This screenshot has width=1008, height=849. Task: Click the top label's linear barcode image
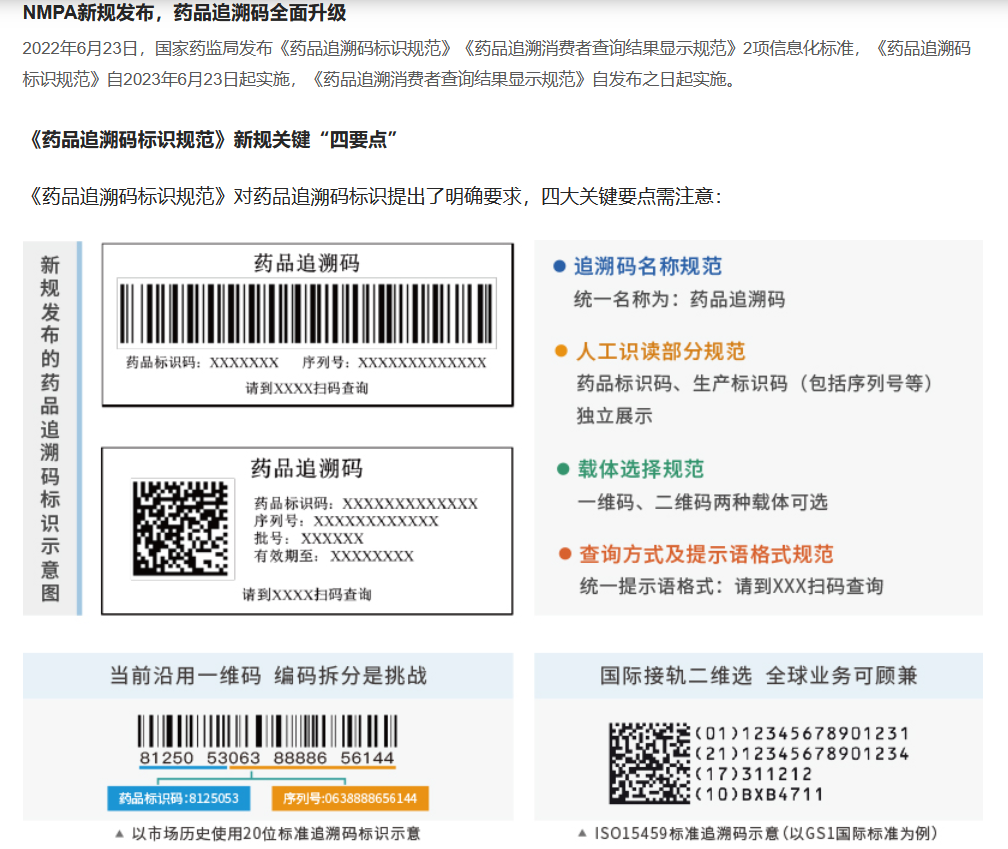tap(306, 314)
